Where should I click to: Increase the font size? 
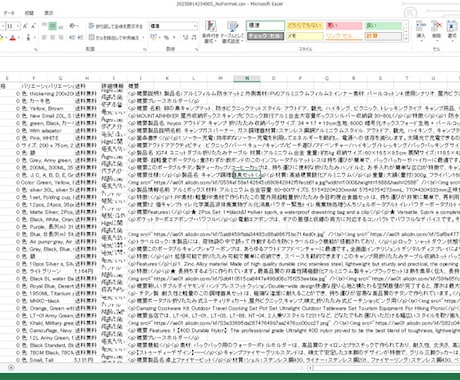point(26,26)
